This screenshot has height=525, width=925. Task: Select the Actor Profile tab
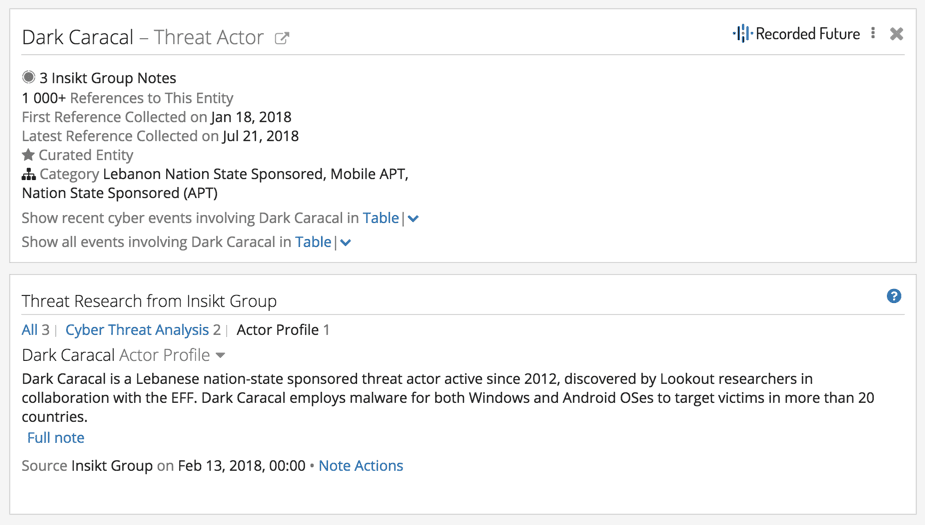point(283,330)
